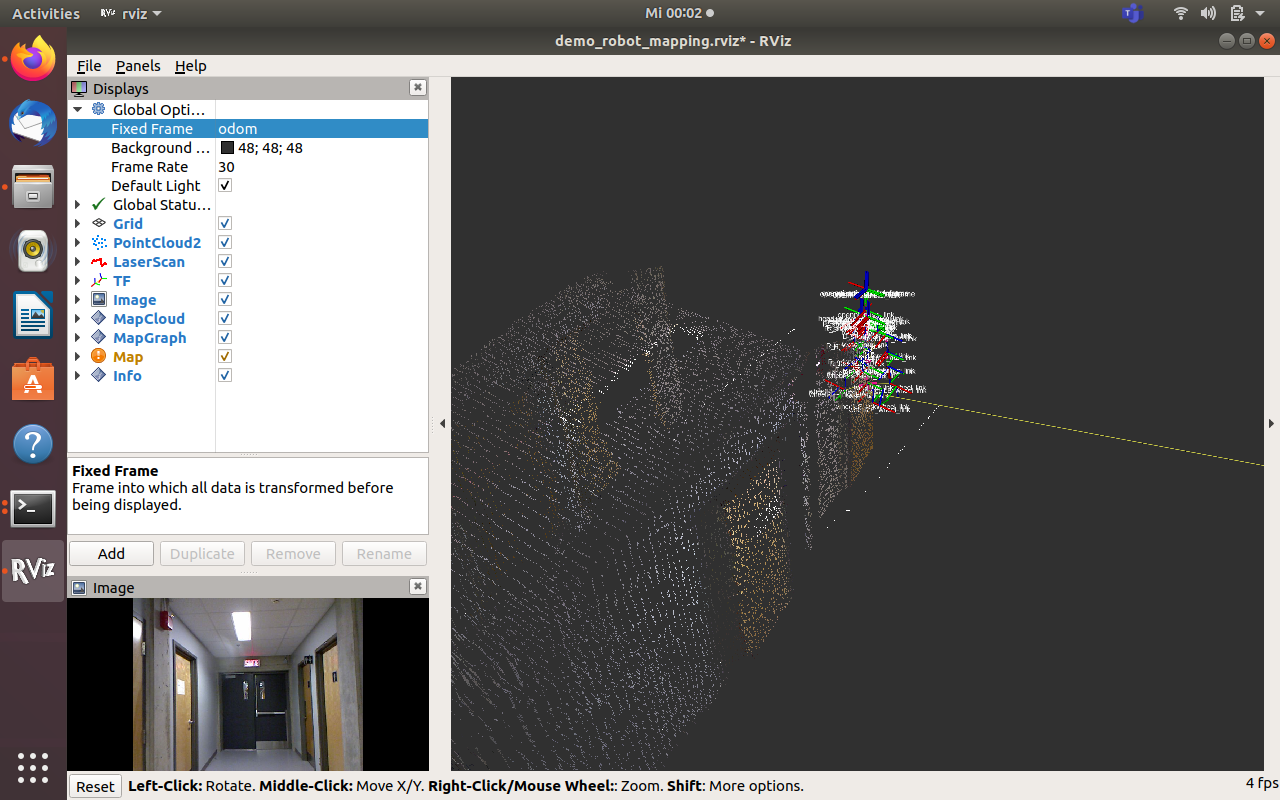Close the Displays panel with its X icon
1280x800 pixels.
point(418,88)
